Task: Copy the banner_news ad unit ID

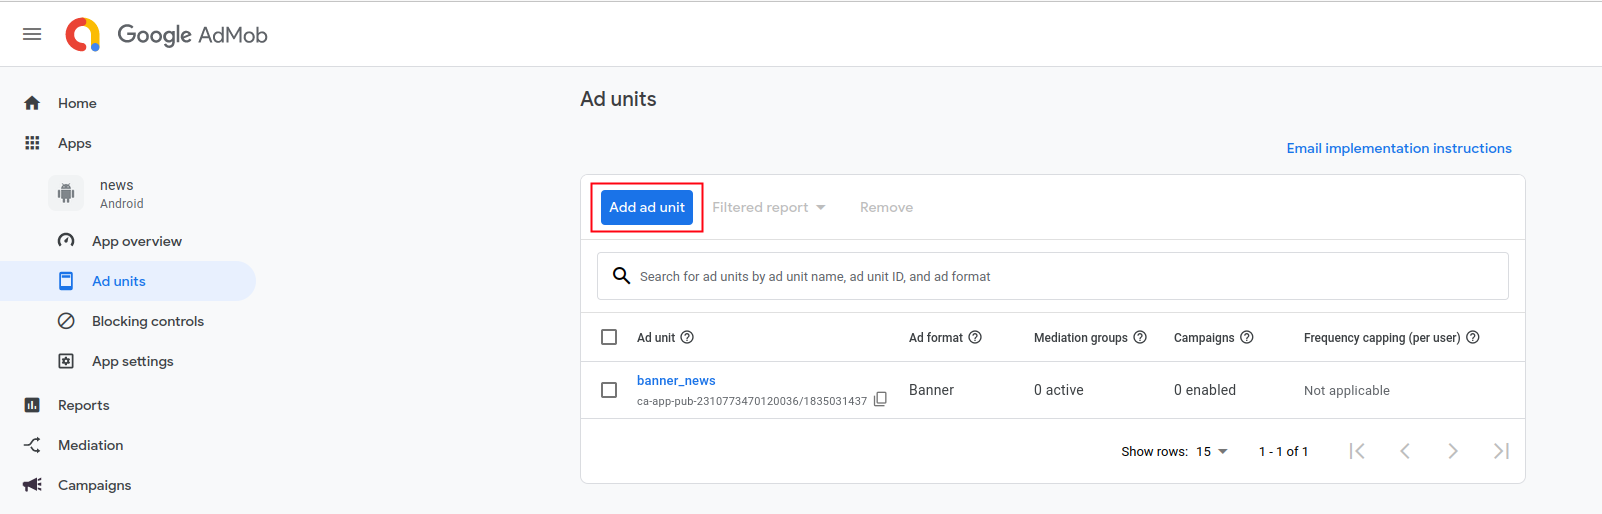Action: point(880,399)
